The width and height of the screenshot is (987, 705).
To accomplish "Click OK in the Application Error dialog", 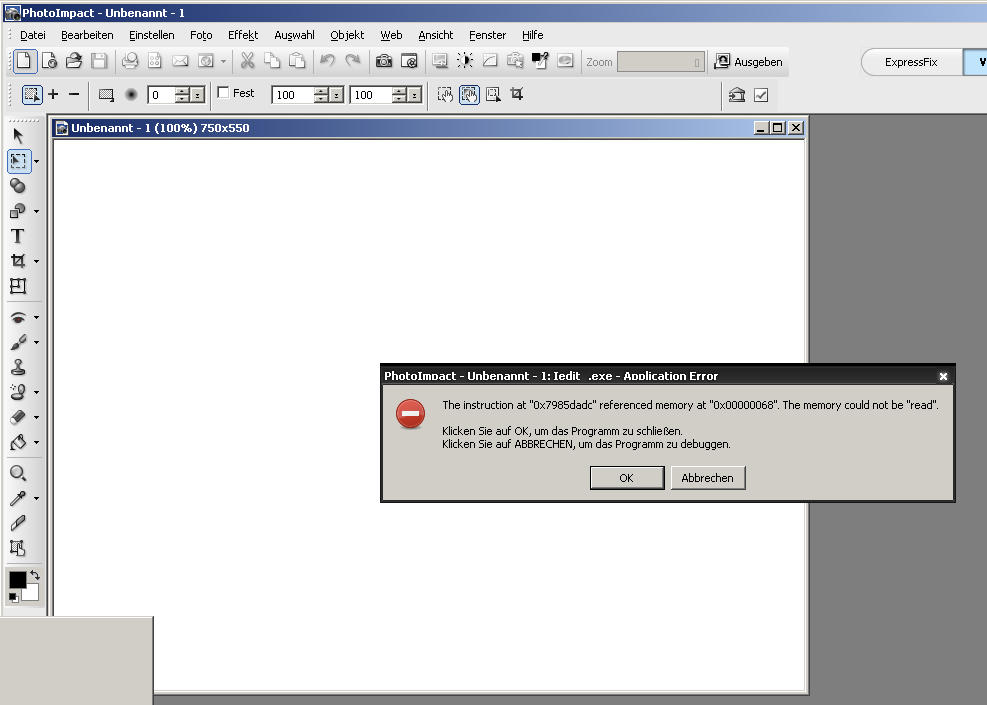I will pos(626,478).
